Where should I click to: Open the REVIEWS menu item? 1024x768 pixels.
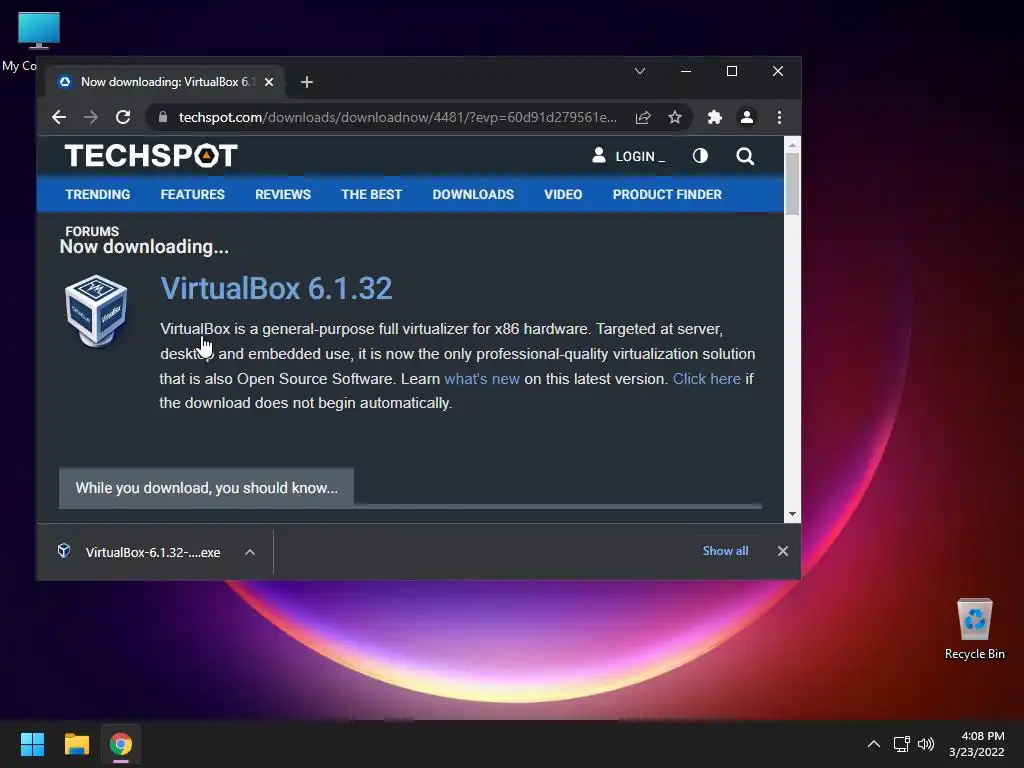click(x=283, y=195)
